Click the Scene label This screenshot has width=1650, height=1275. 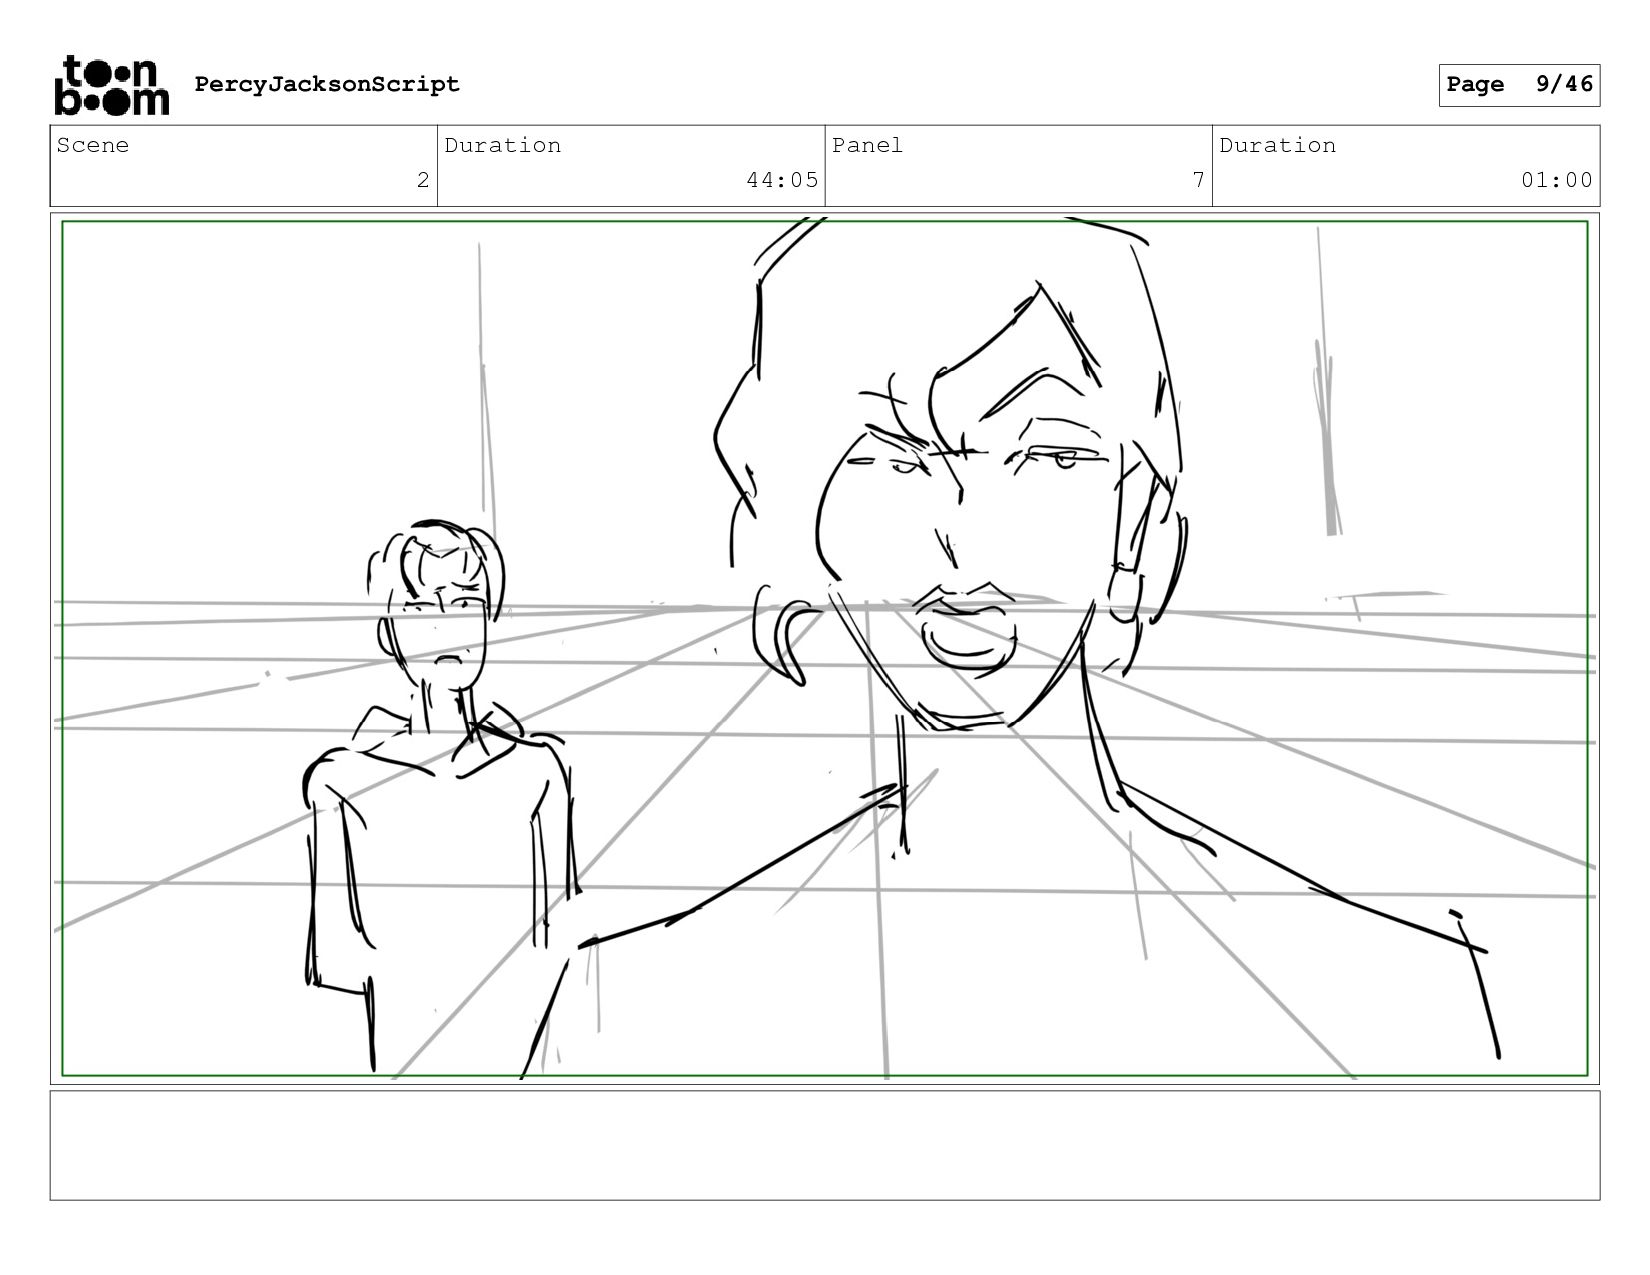click(x=93, y=145)
